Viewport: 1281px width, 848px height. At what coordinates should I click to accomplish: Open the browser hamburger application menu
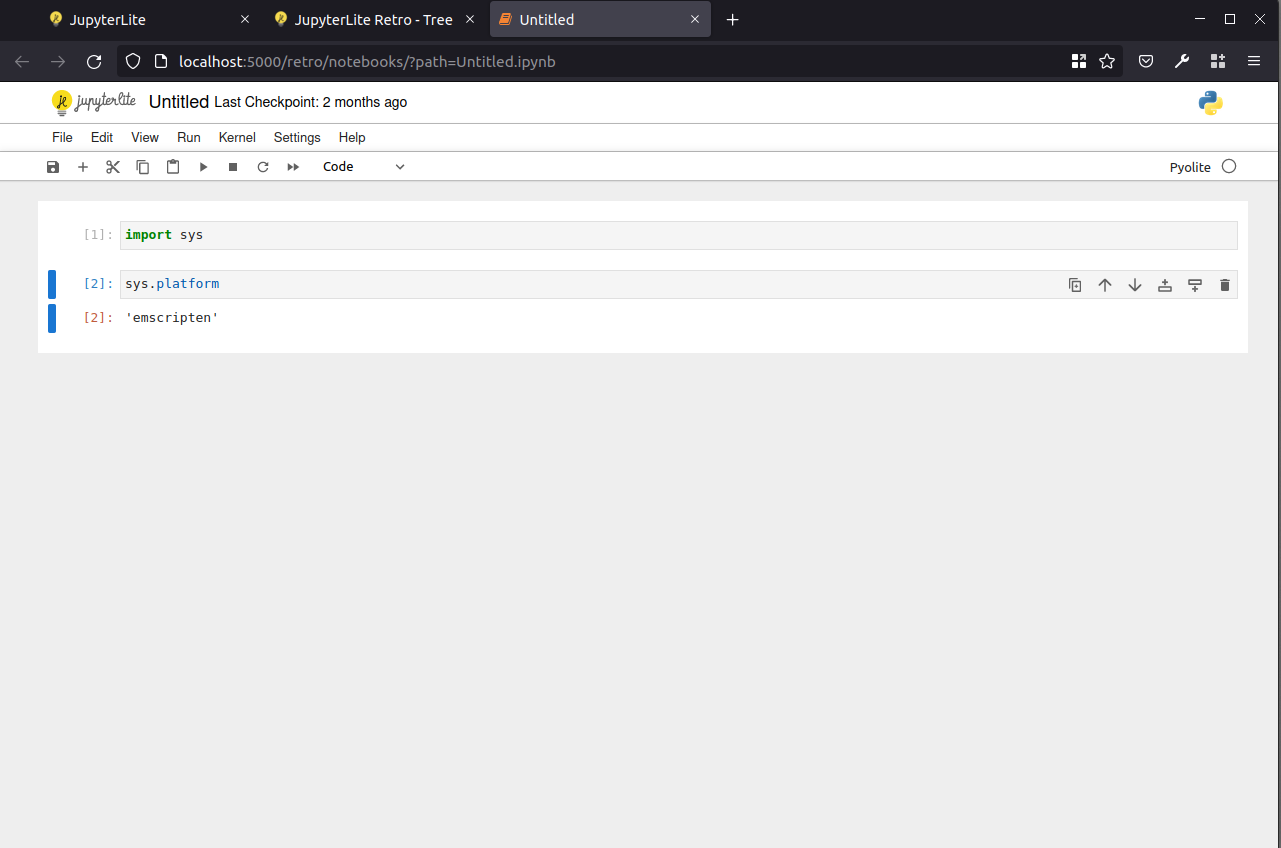click(x=1254, y=62)
